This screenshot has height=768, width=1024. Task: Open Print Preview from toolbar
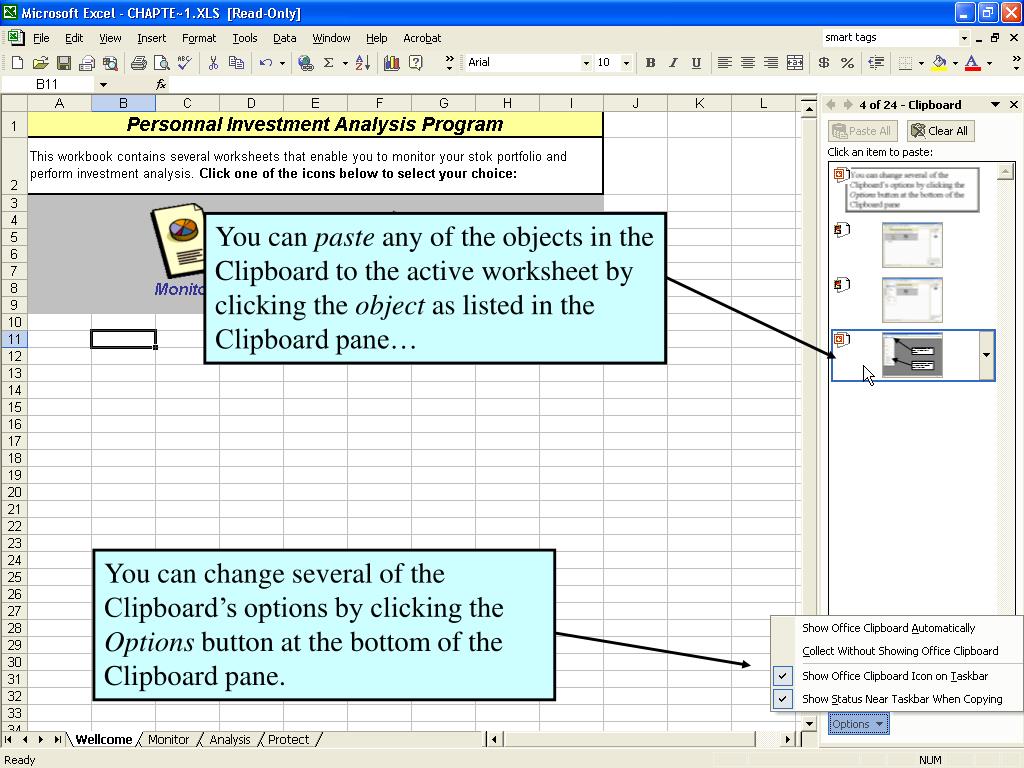pyautogui.click(x=161, y=63)
